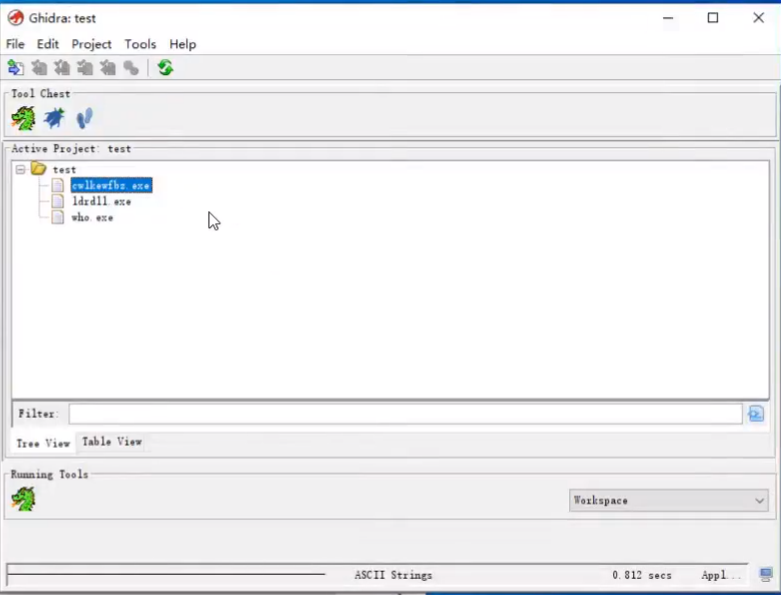781x595 pixels.
Task: Select the test root folder label
Action: pyautogui.click(x=64, y=170)
